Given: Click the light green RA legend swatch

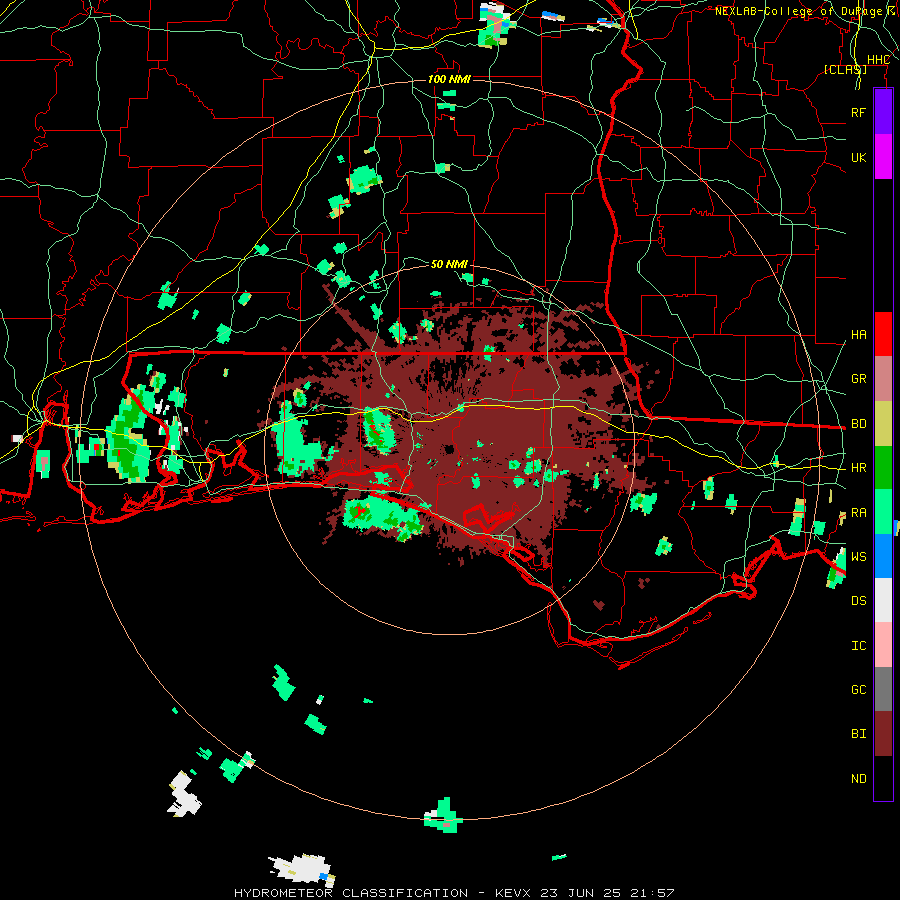Looking at the screenshot, I should [x=883, y=511].
